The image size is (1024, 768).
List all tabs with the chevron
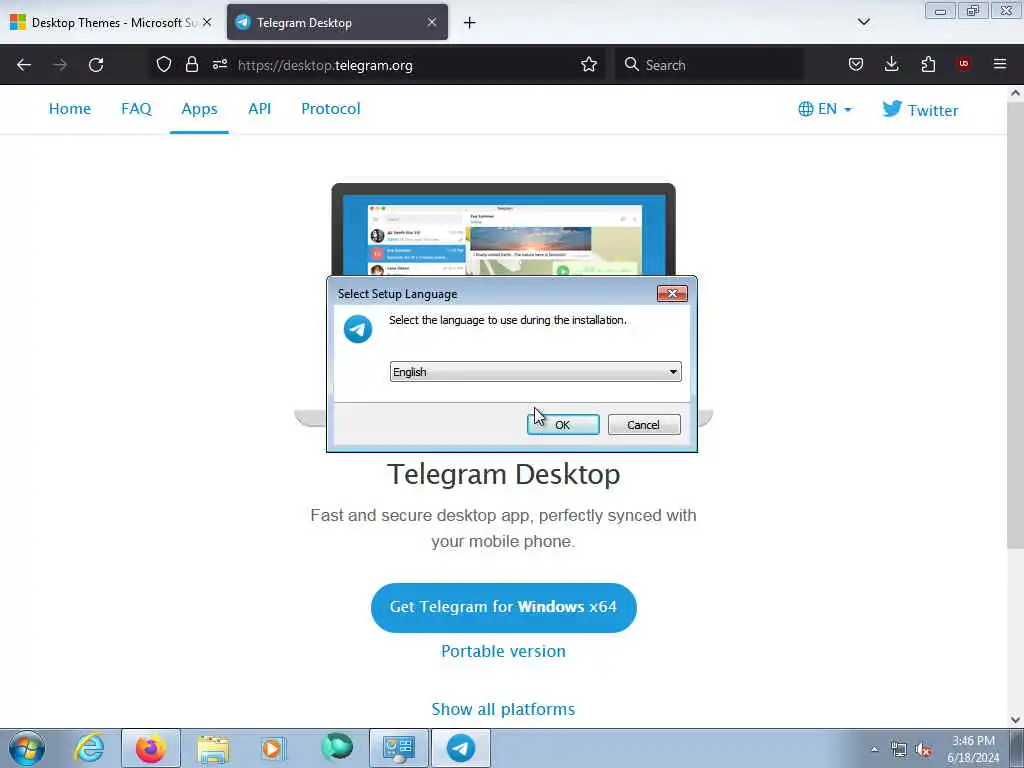pyautogui.click(x=864, y=22)
